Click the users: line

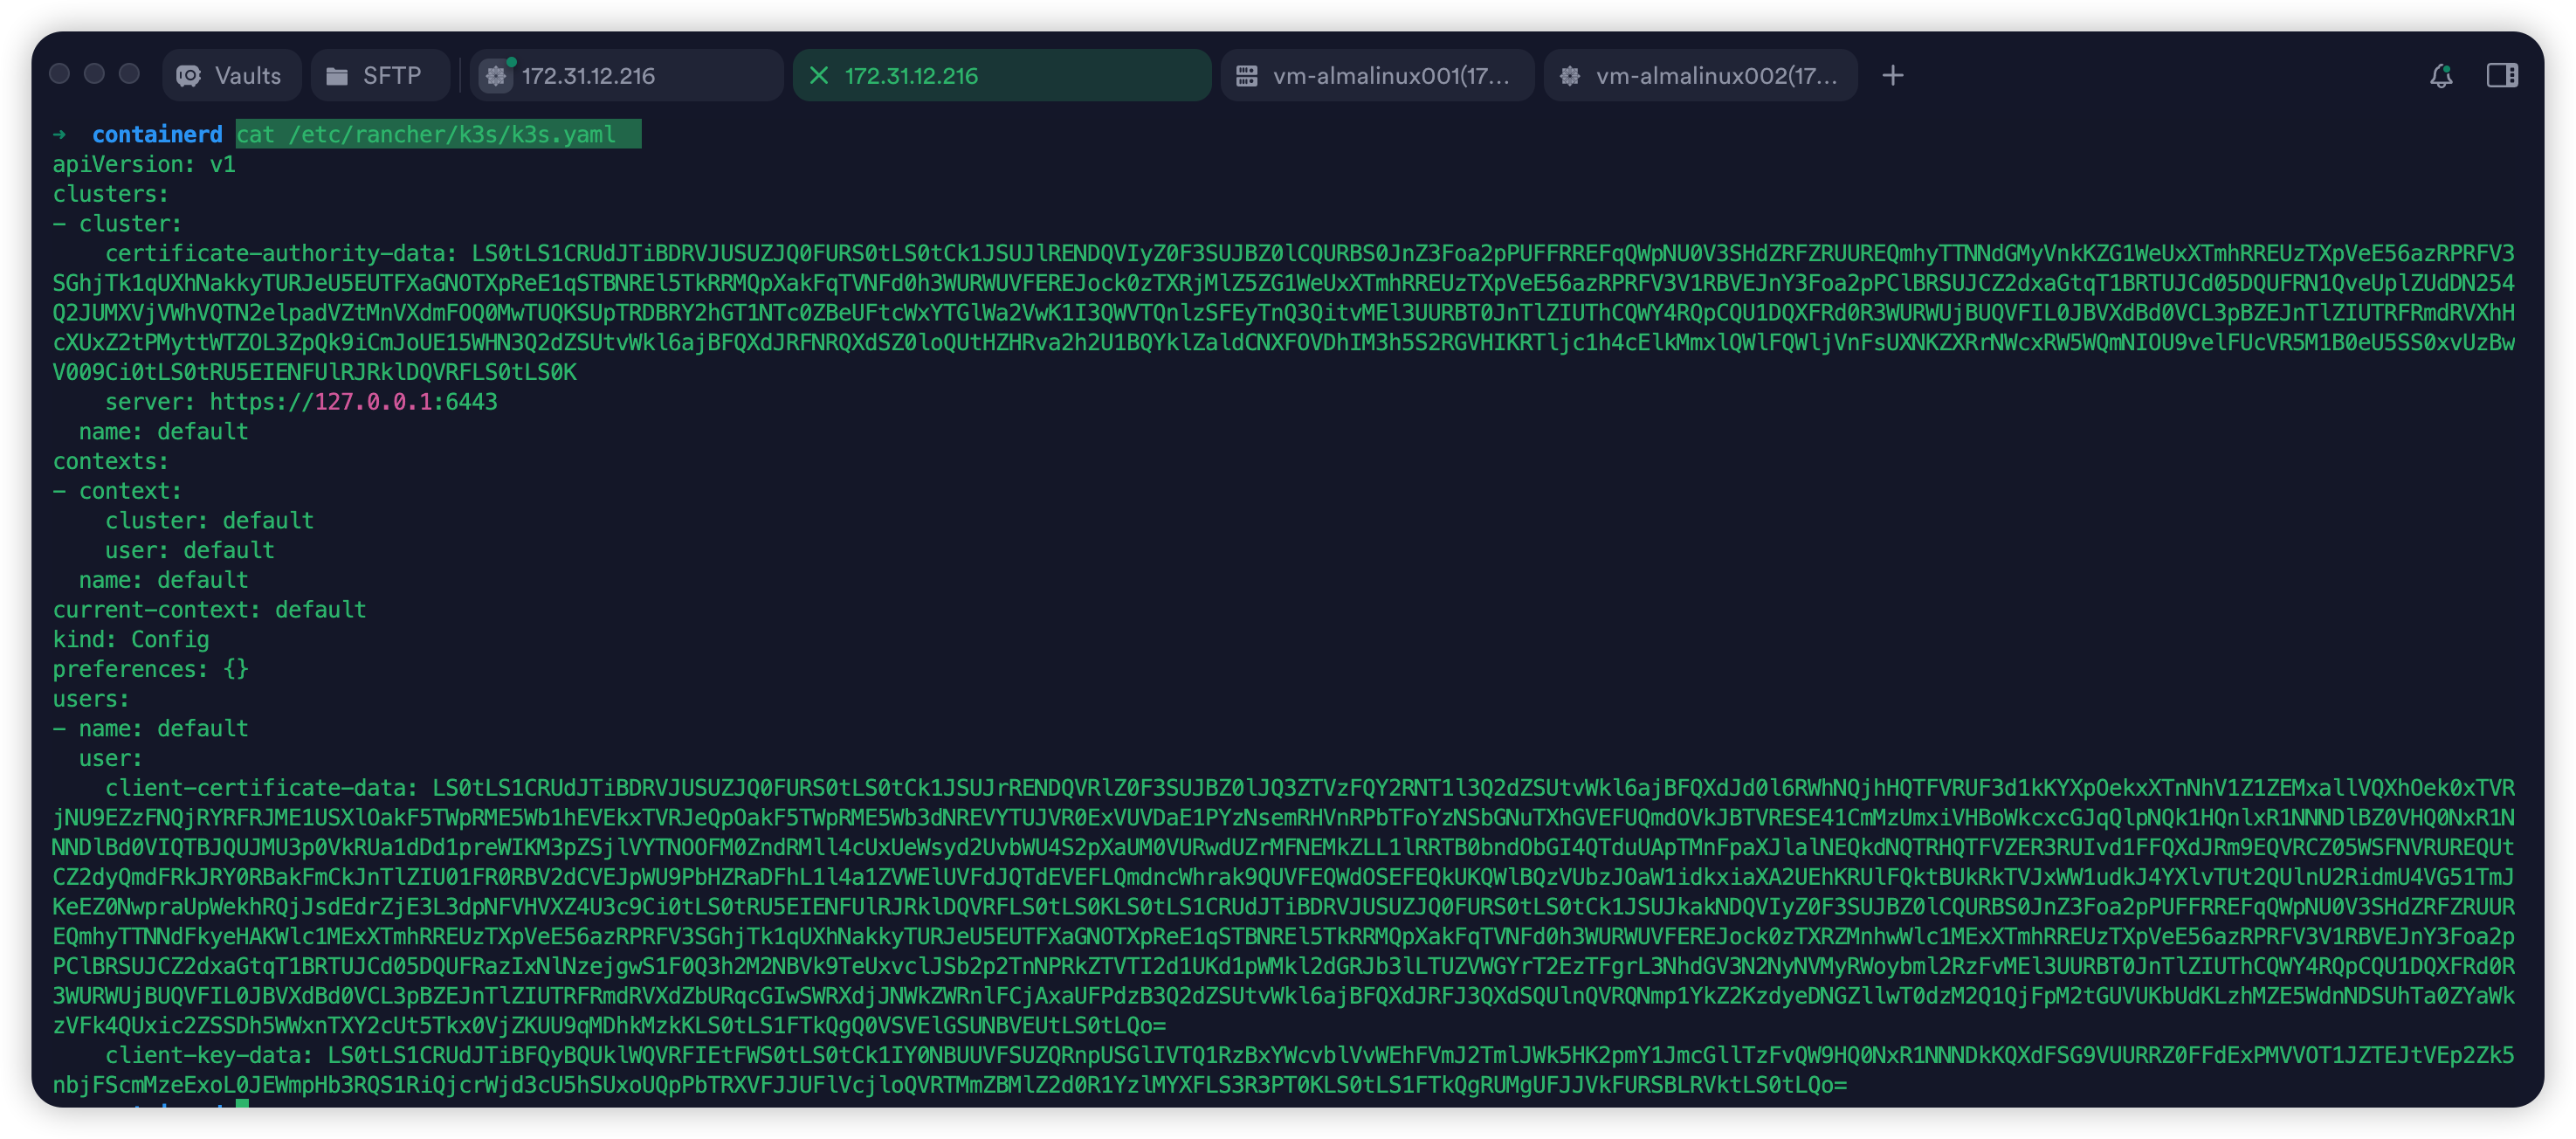point(91,698)
